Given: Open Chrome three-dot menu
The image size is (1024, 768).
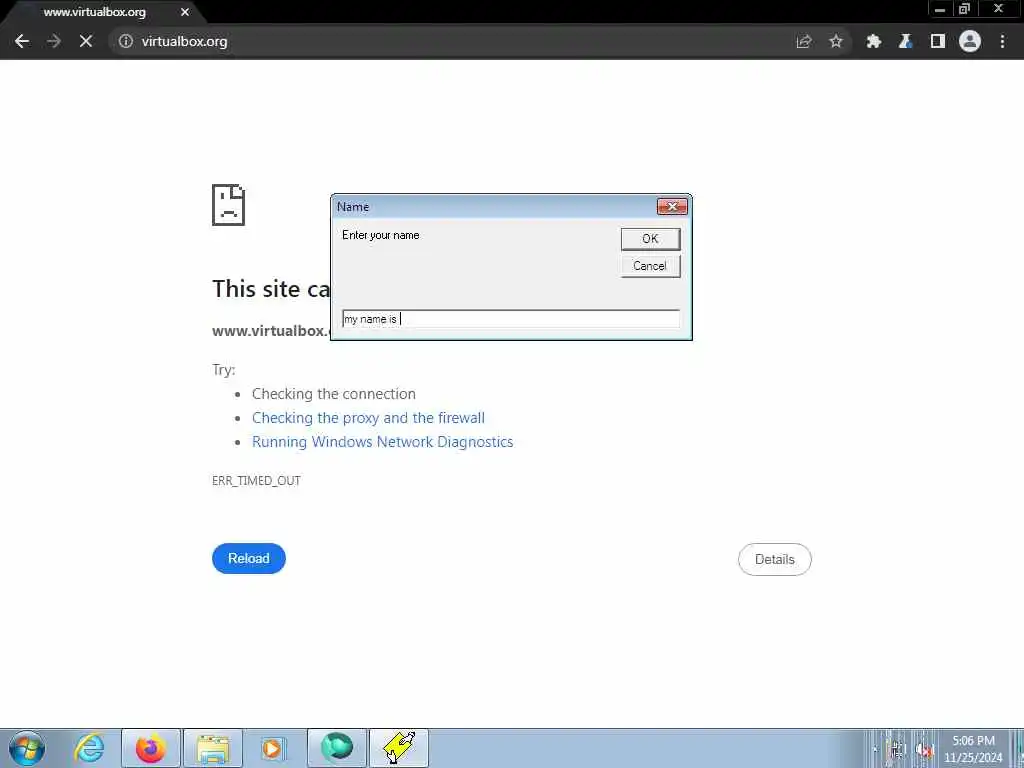Looking at the screenshot, I should (x=1002, y=41).
